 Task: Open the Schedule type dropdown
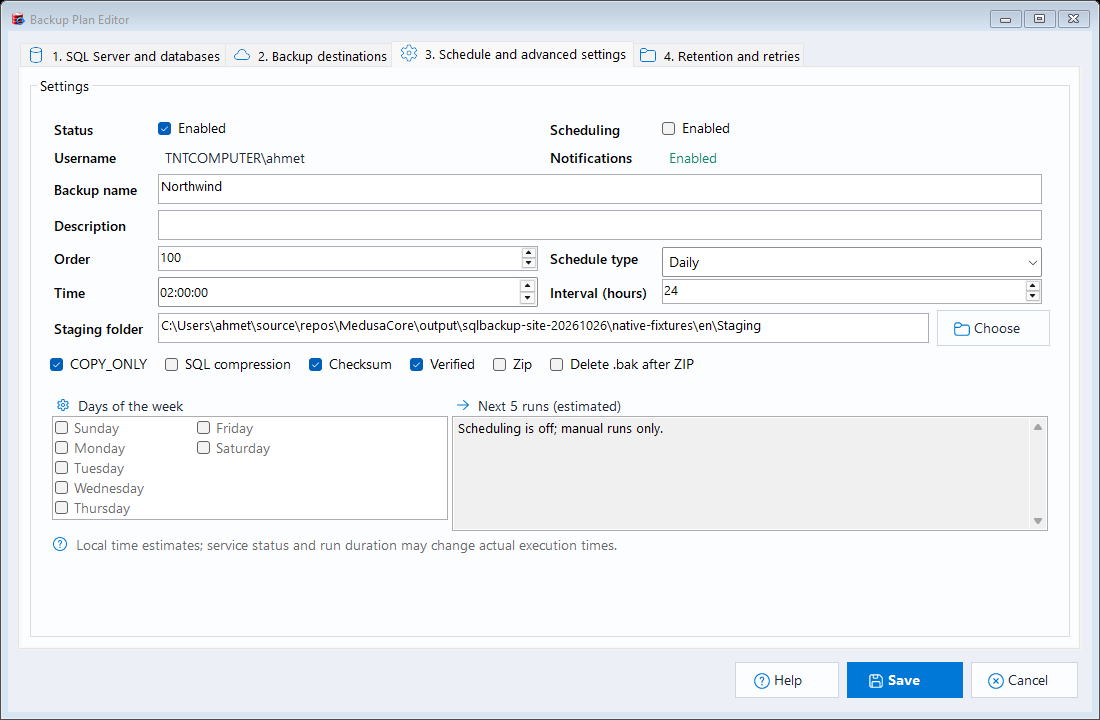[852, 262]
